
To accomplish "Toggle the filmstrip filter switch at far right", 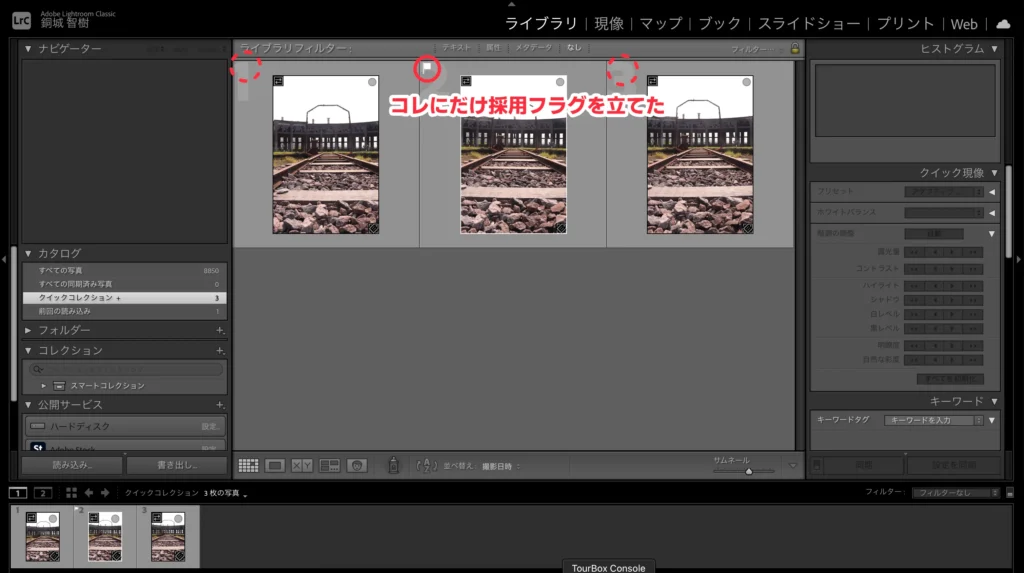I will (1010, 493).
